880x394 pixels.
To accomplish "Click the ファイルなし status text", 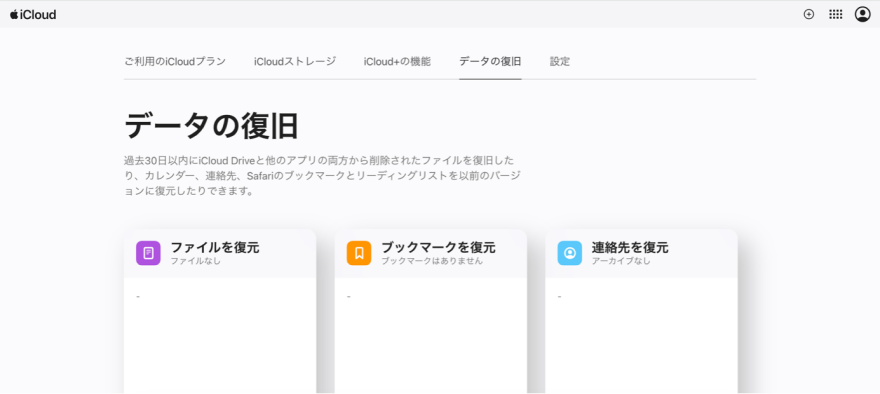I will pos(195,261).
